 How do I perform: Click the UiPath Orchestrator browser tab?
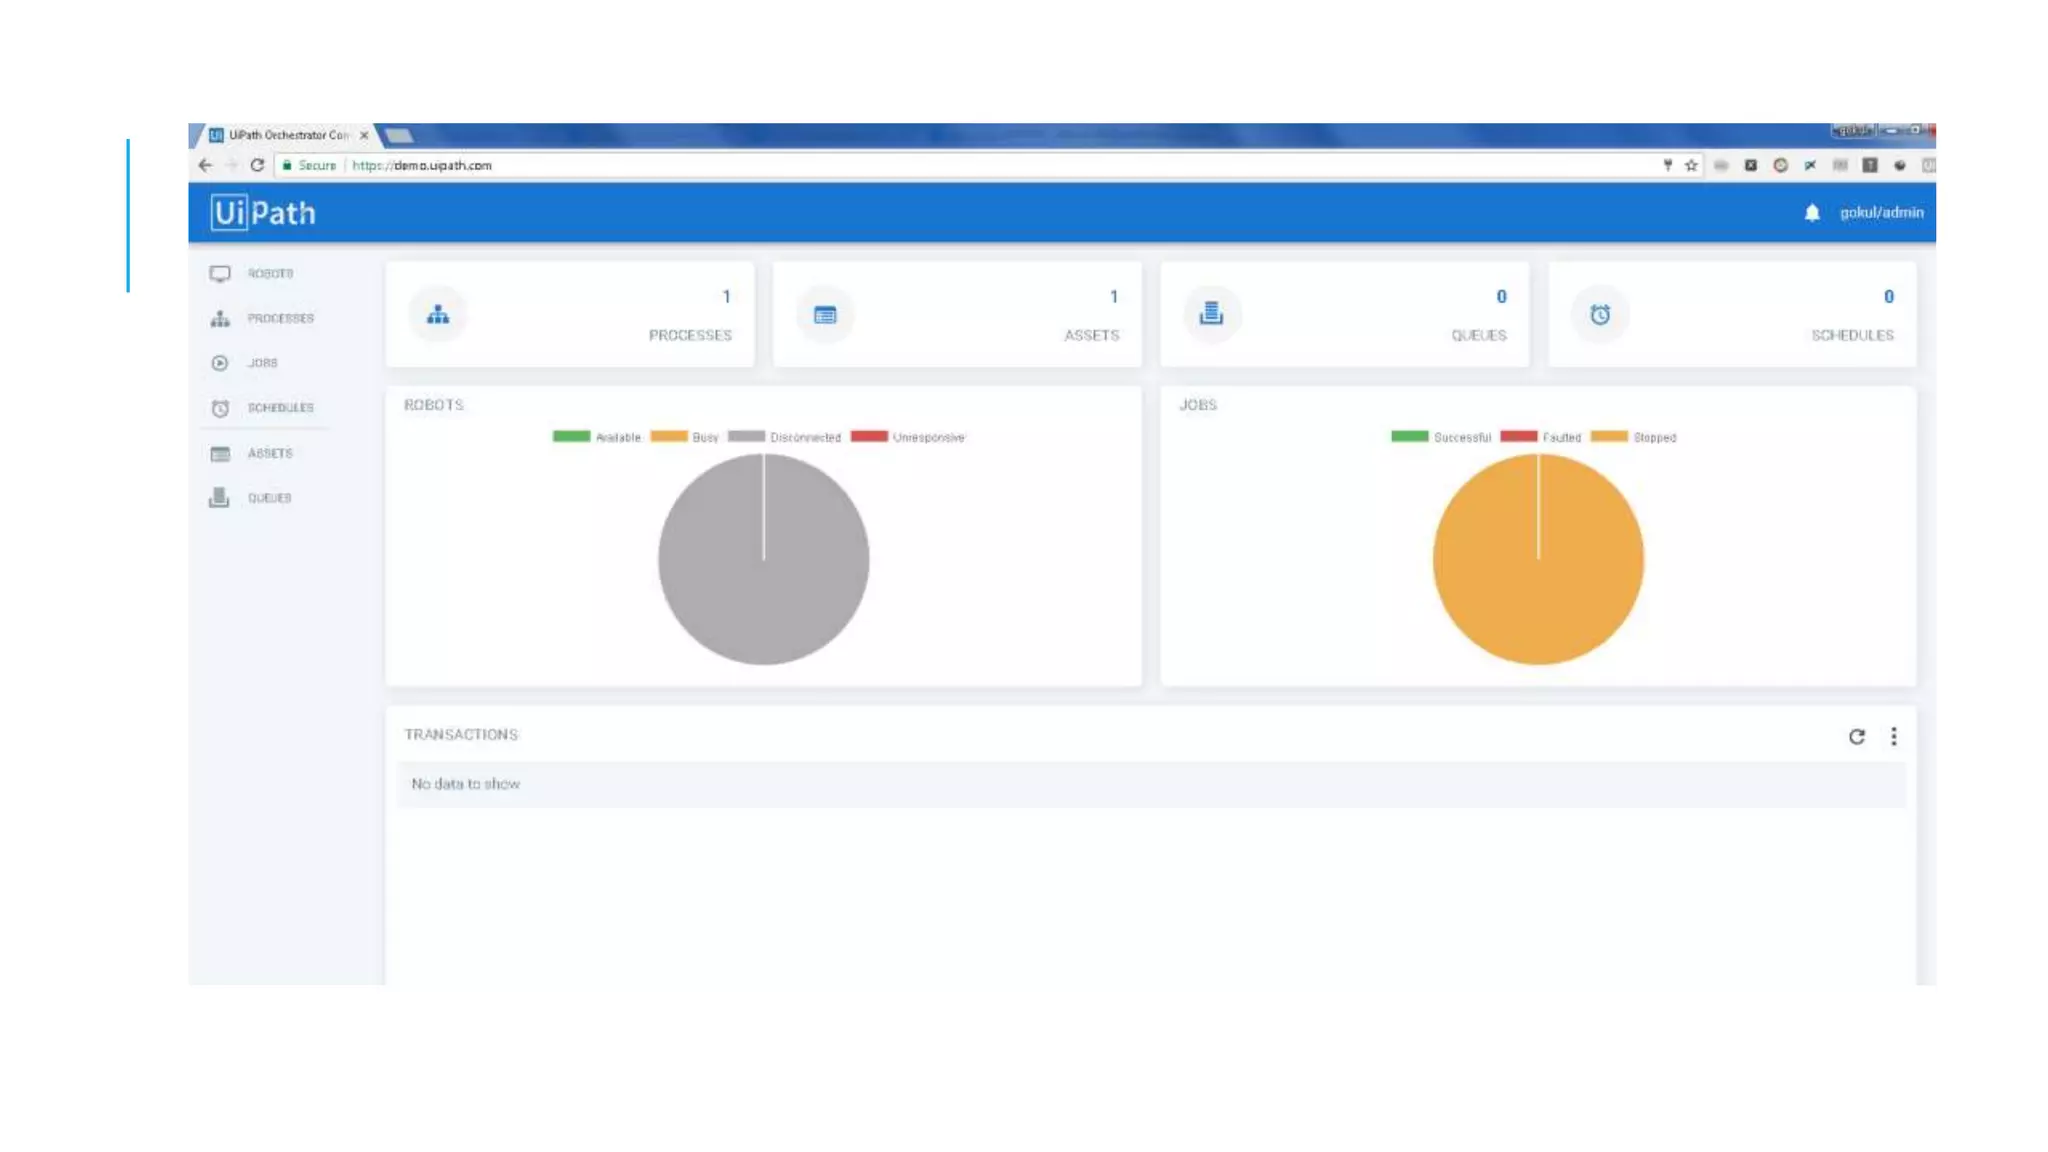click(287, 135)
